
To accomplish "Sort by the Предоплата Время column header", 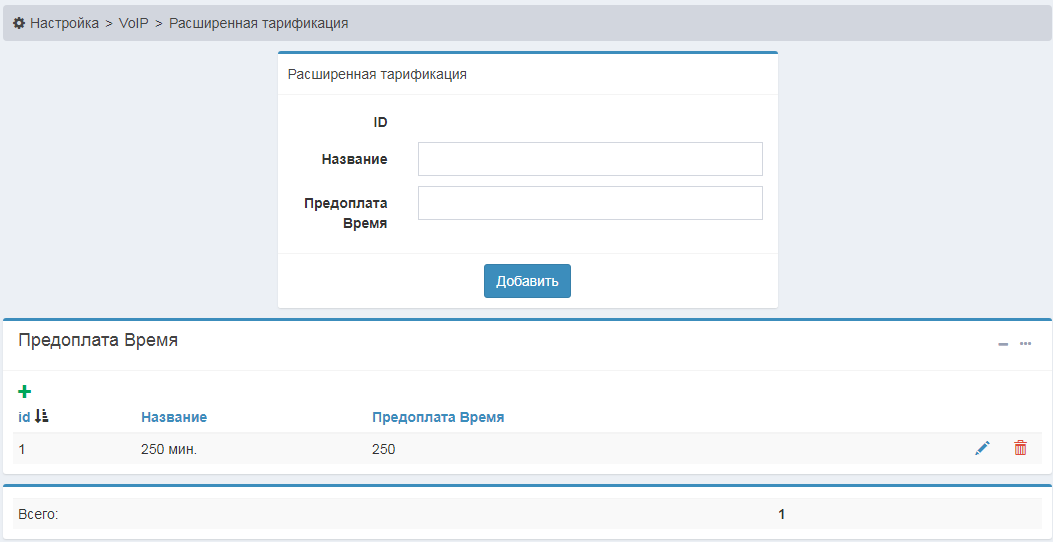I will [x=438, y=417].
